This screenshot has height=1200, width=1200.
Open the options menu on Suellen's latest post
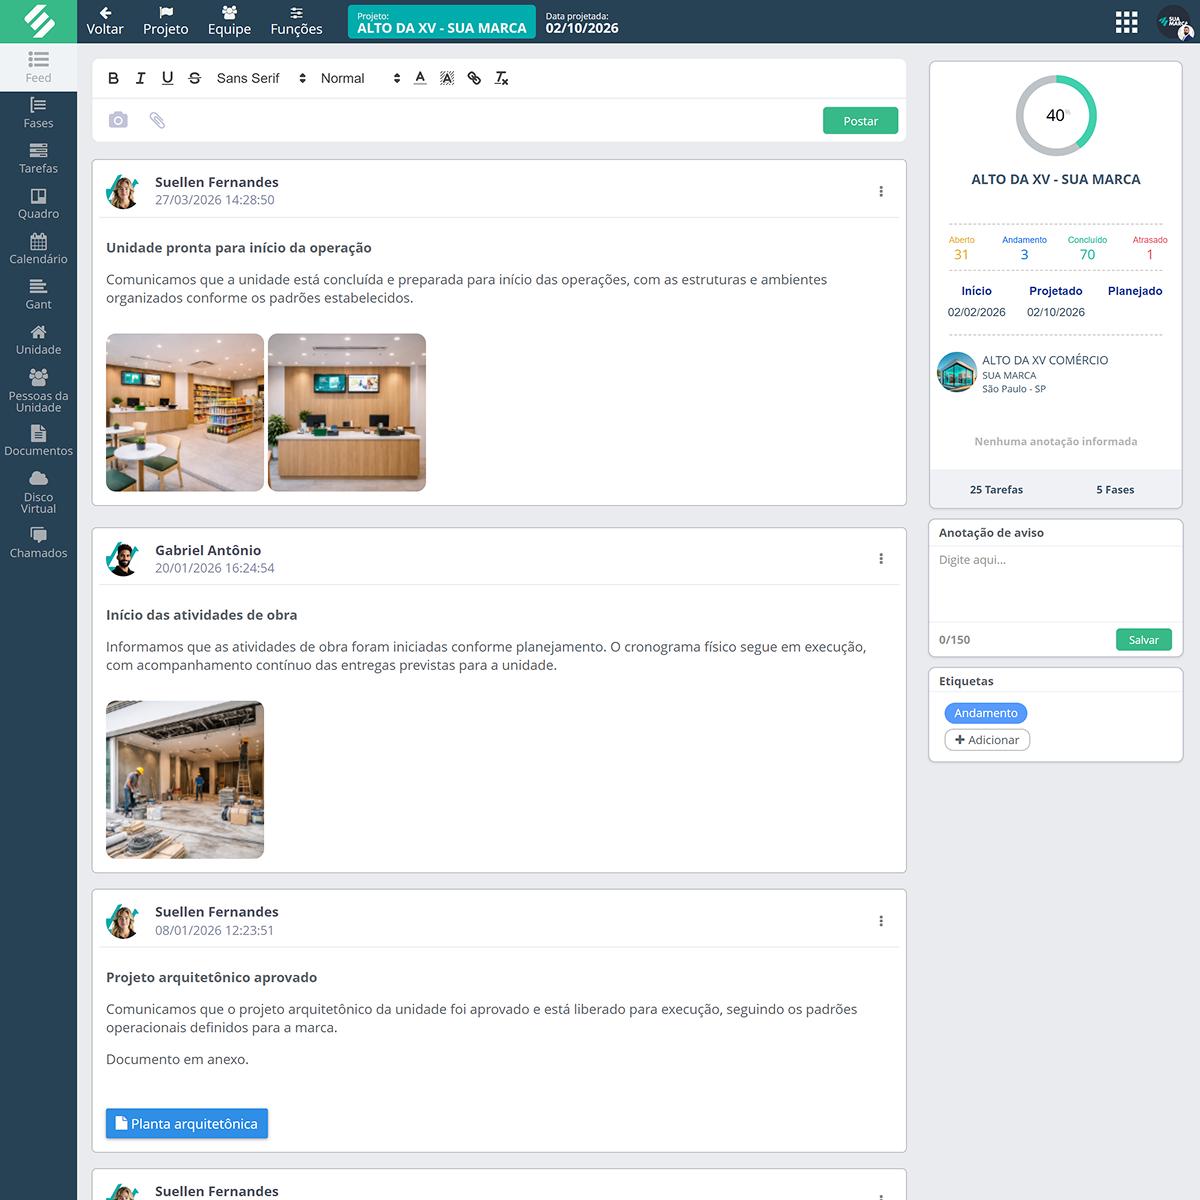(881, 190)
